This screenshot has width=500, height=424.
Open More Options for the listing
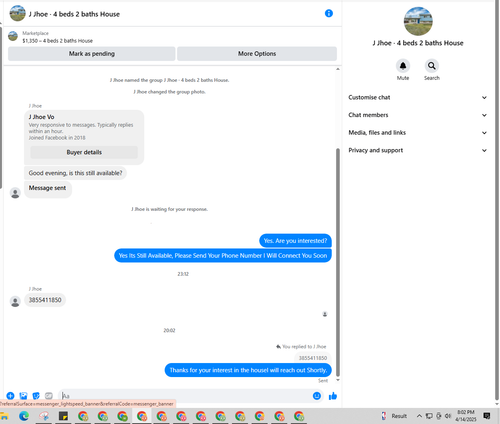click(x=257, y=54)
